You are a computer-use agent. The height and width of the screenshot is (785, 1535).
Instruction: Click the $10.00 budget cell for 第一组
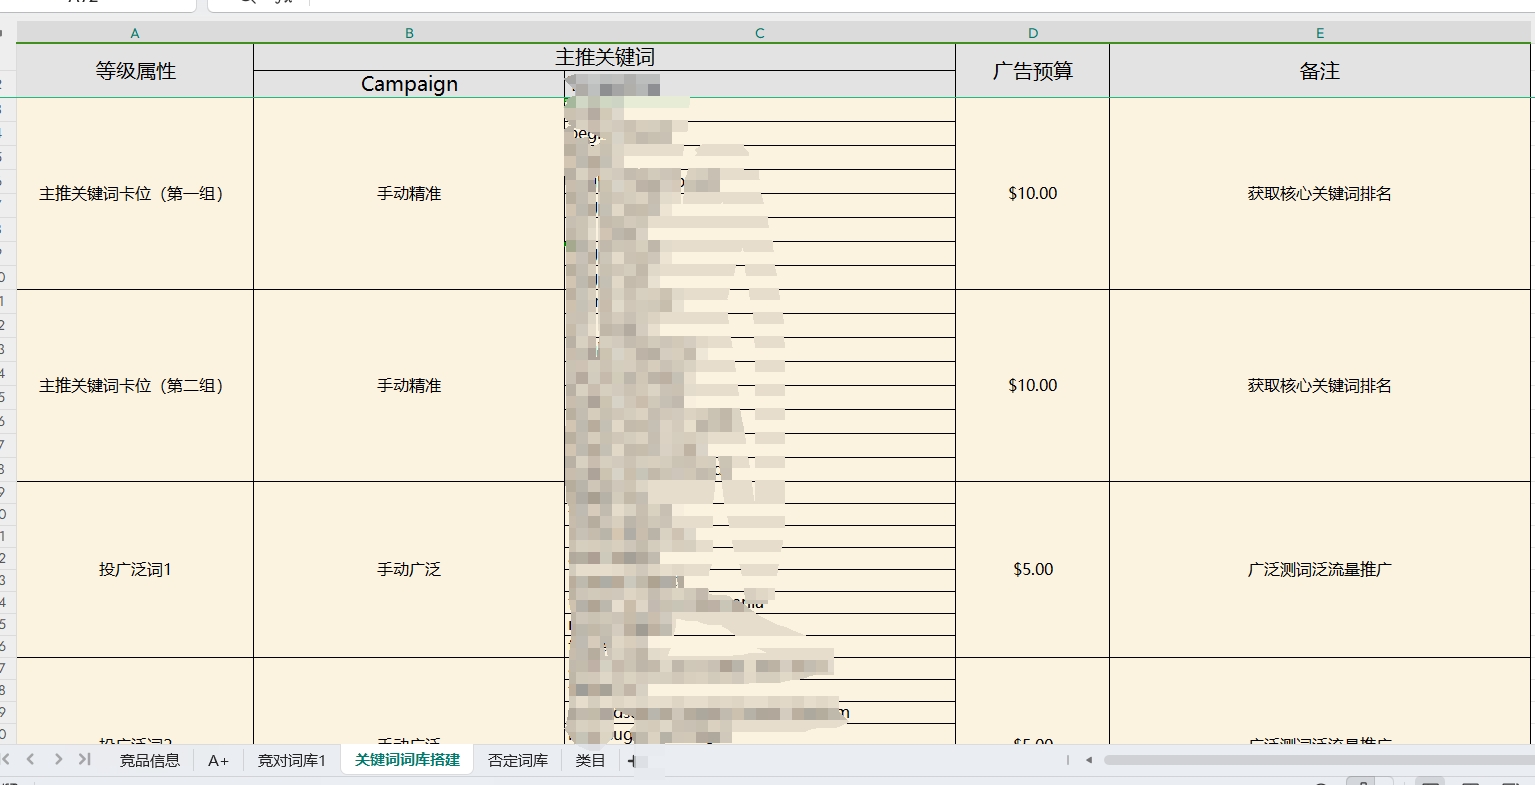[x=1033, y=193]
